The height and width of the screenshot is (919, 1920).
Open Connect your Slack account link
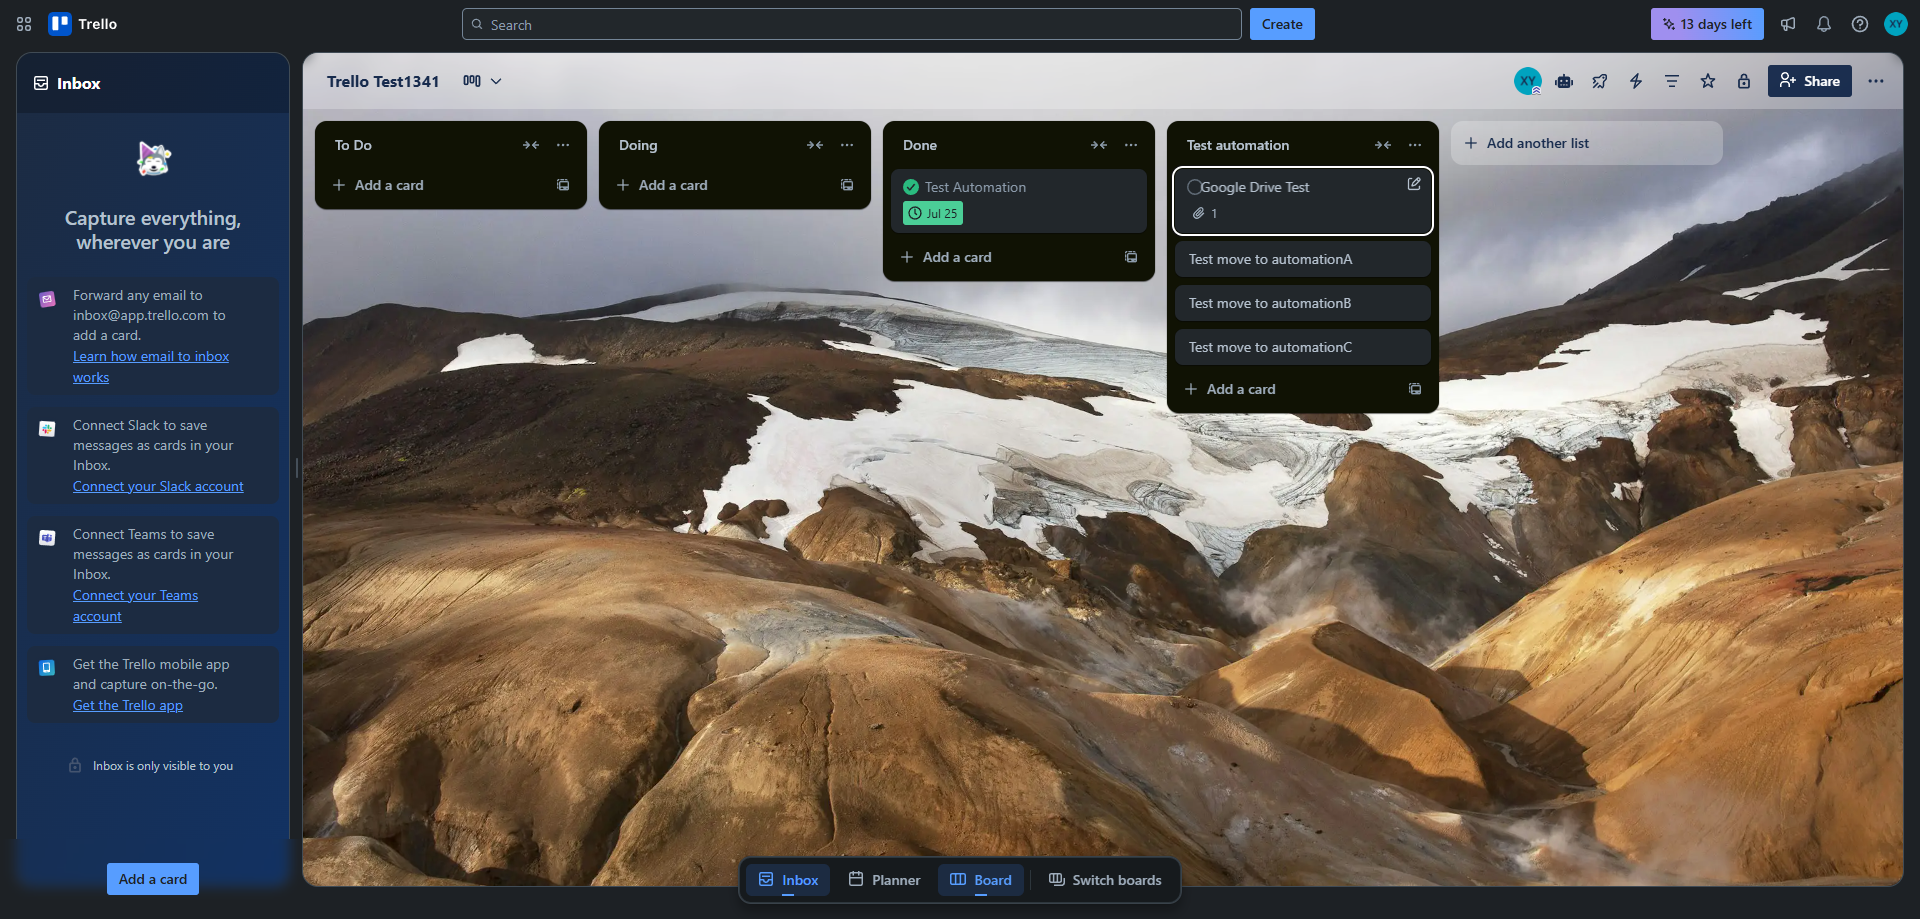tap(158, 486)
